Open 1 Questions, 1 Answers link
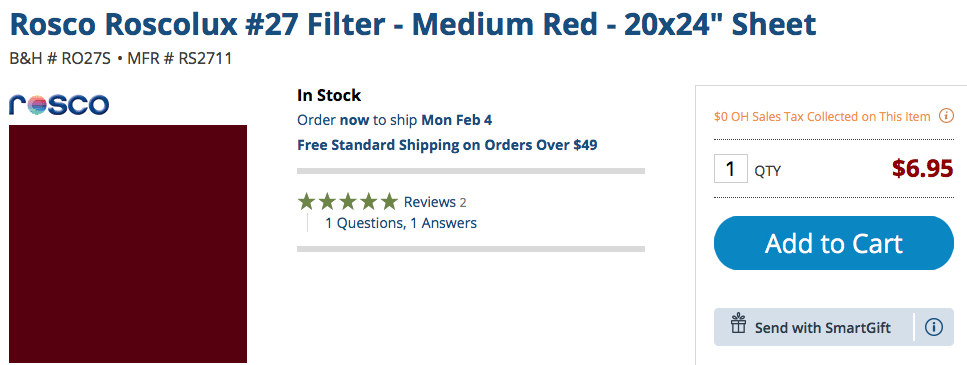The width and height of the screenshot is (967, 365). click(x=401, y=223)
